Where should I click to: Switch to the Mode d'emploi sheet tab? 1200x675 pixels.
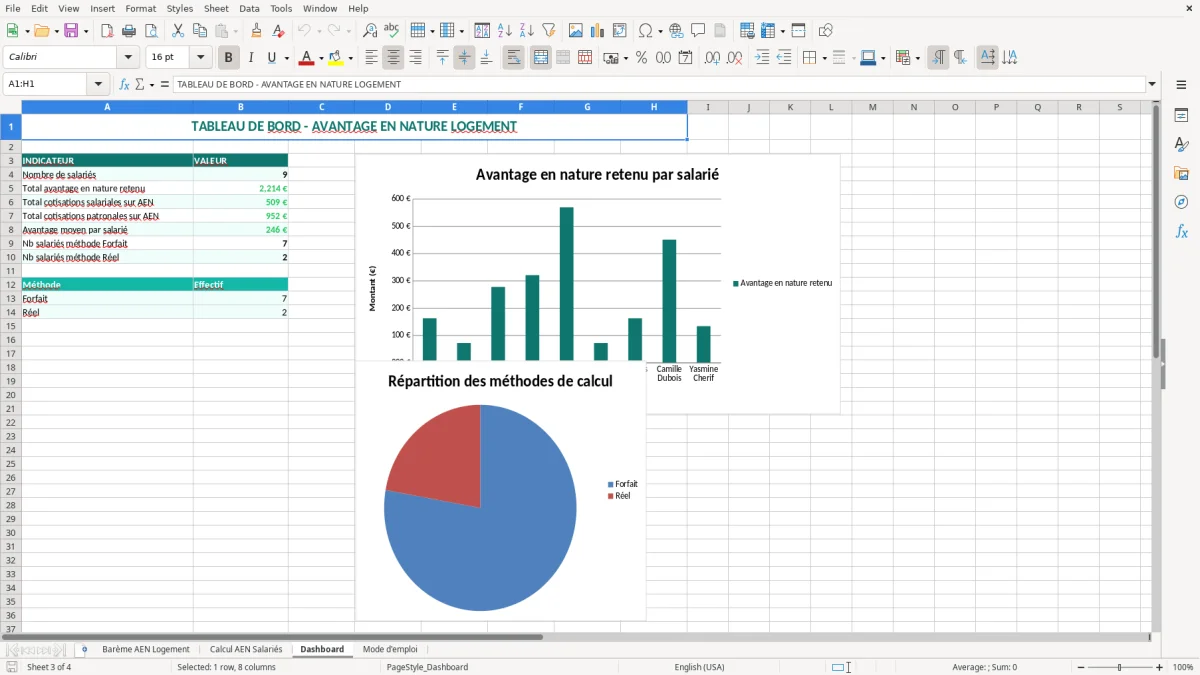pos(390,649)
